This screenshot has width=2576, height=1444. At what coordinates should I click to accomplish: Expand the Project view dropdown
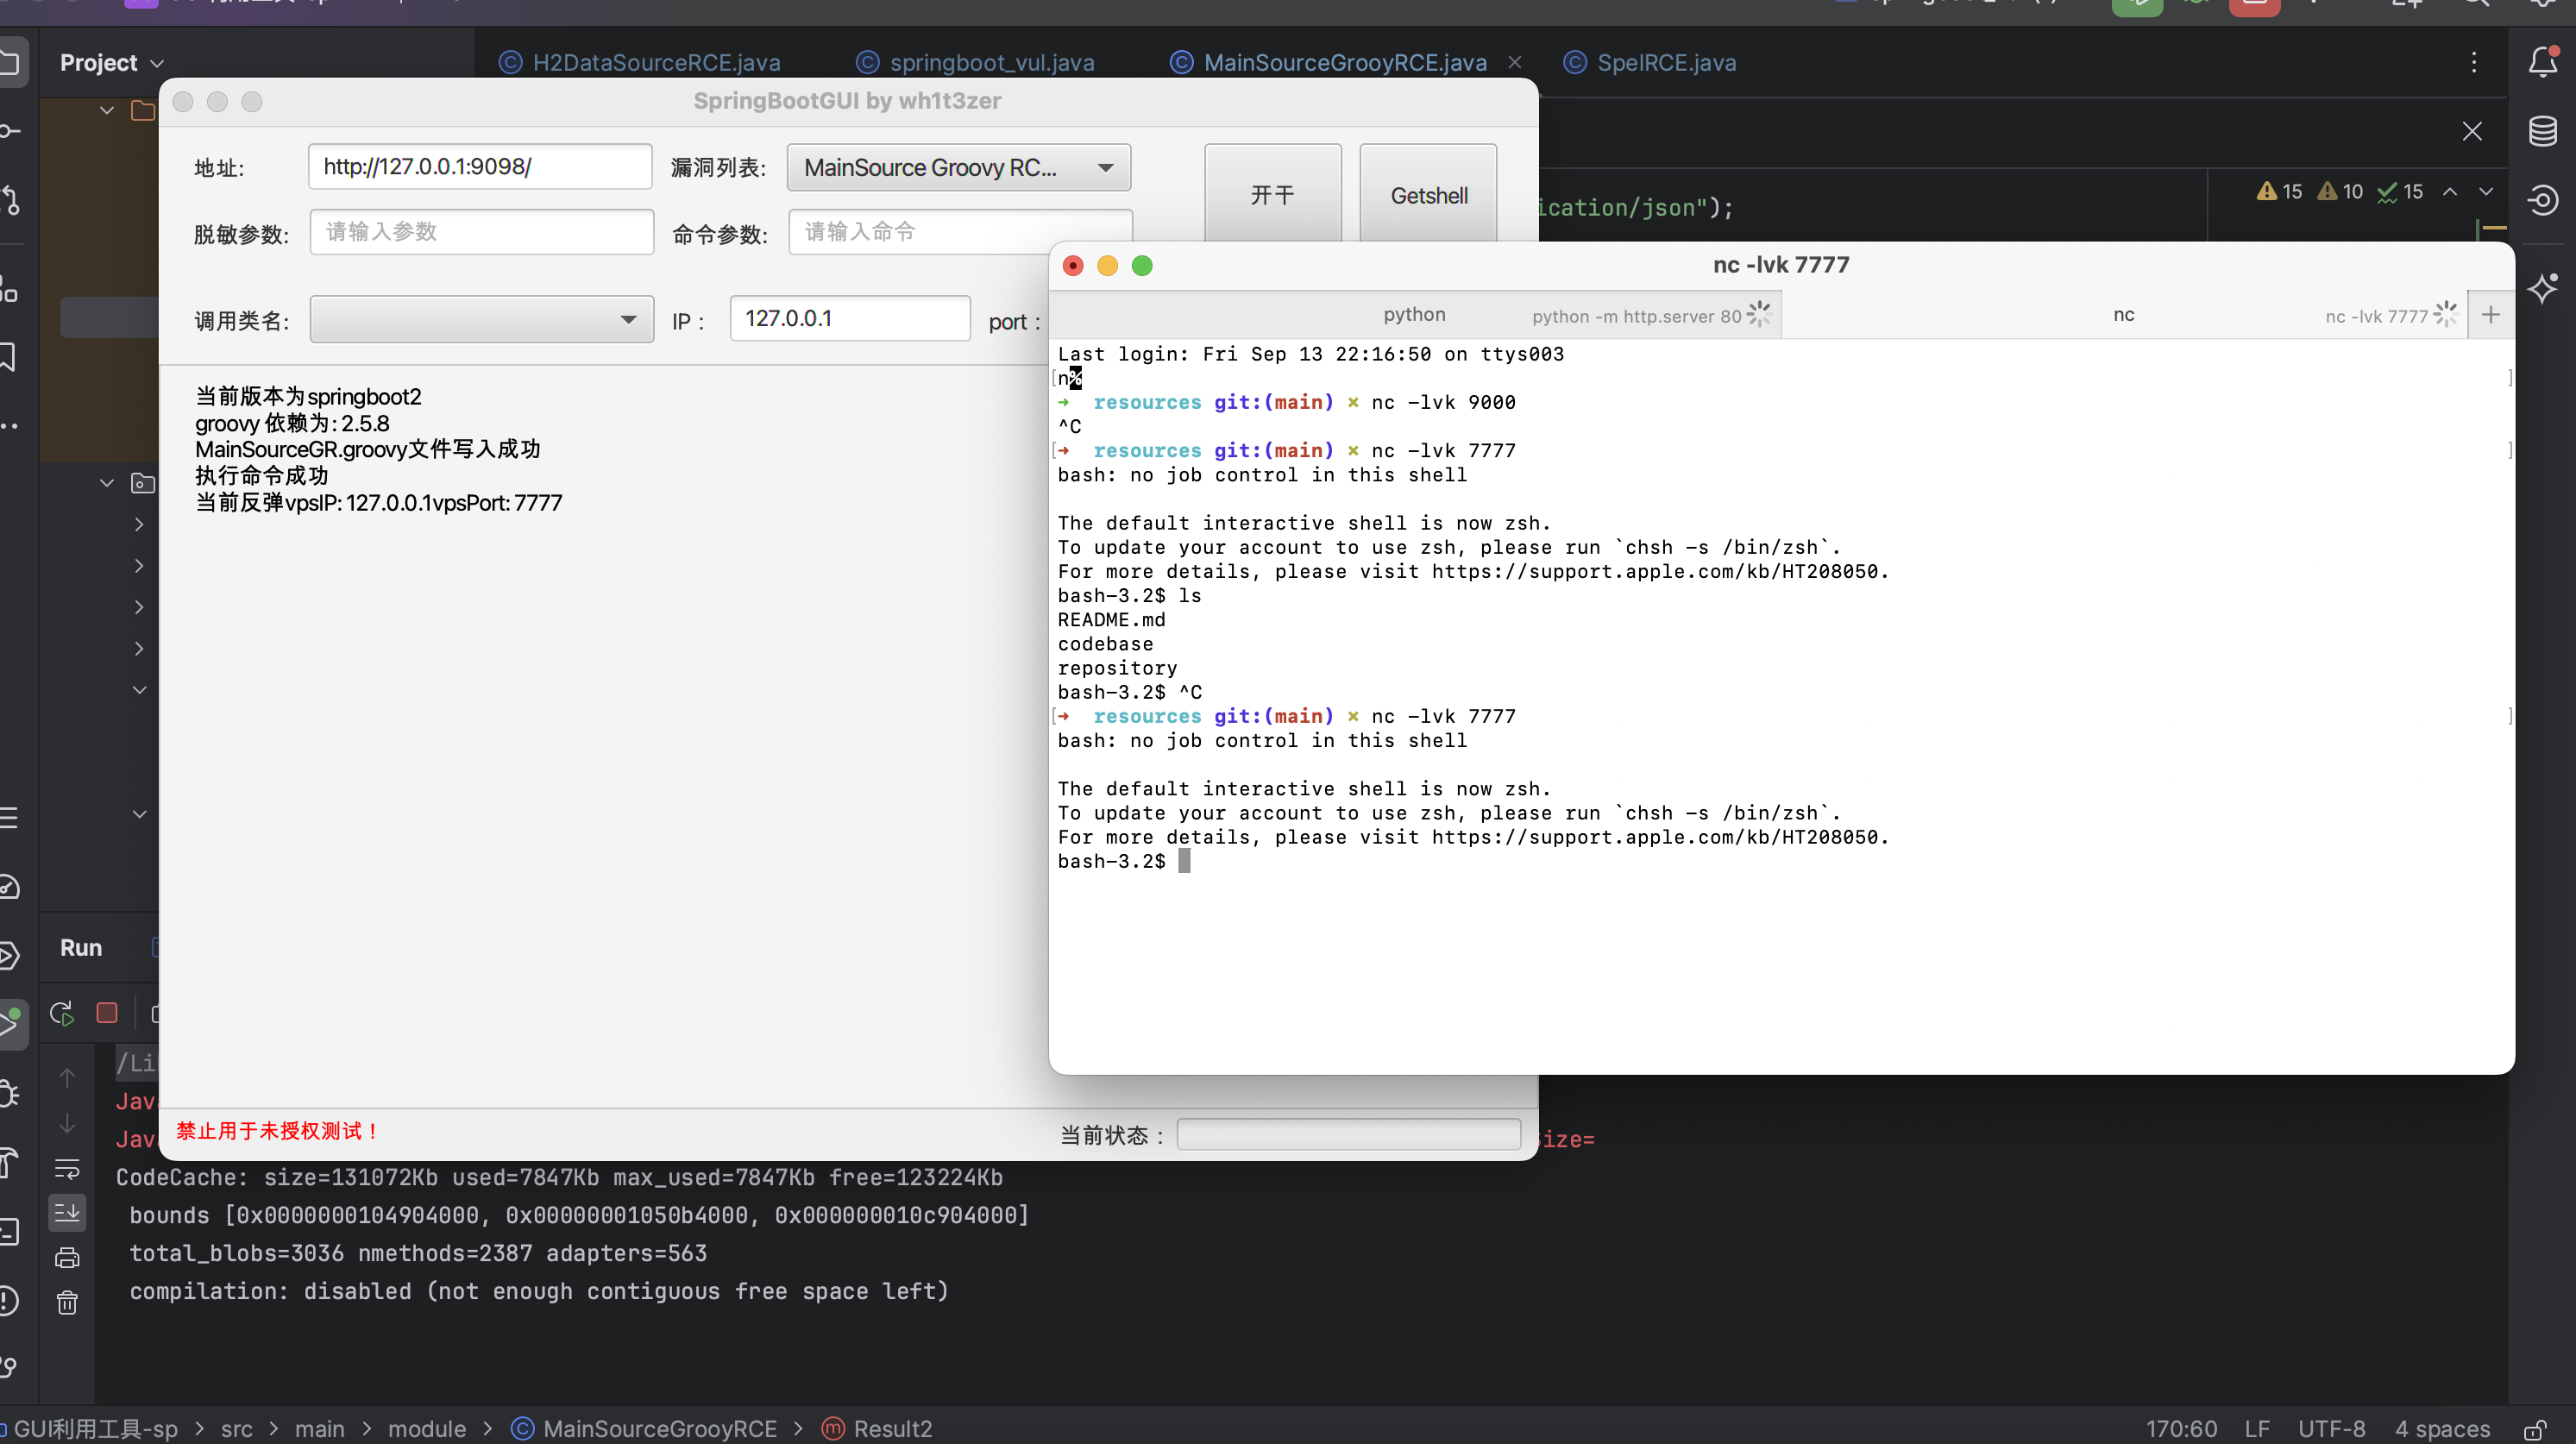tap(111, 62)
